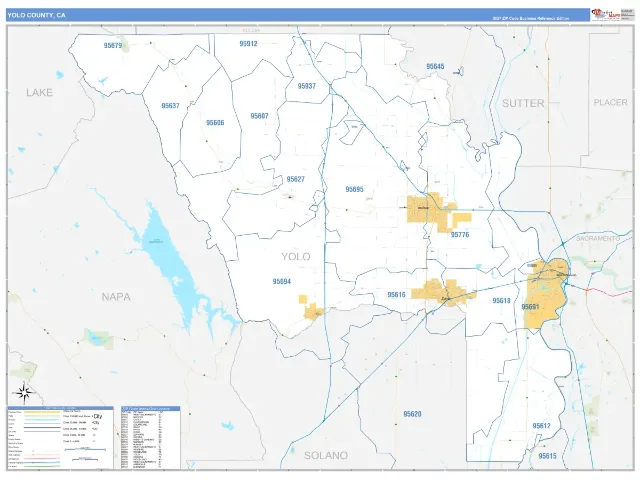The image size is (640, 480).
Task: Click the ZIP code index table
Action: pyautogui.click(x=151, y=437)
